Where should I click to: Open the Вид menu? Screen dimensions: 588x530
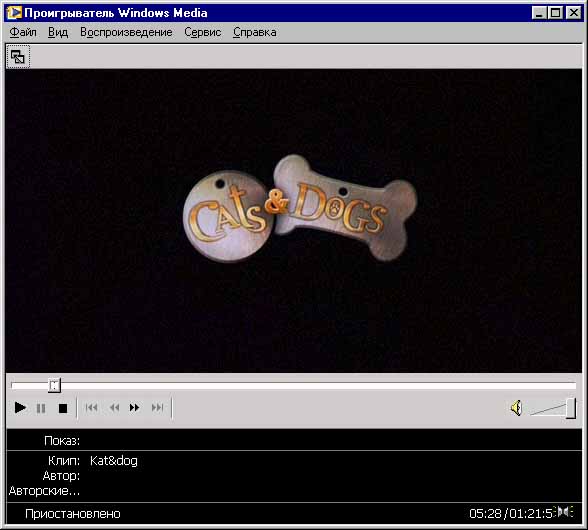[x=58, y=32]
